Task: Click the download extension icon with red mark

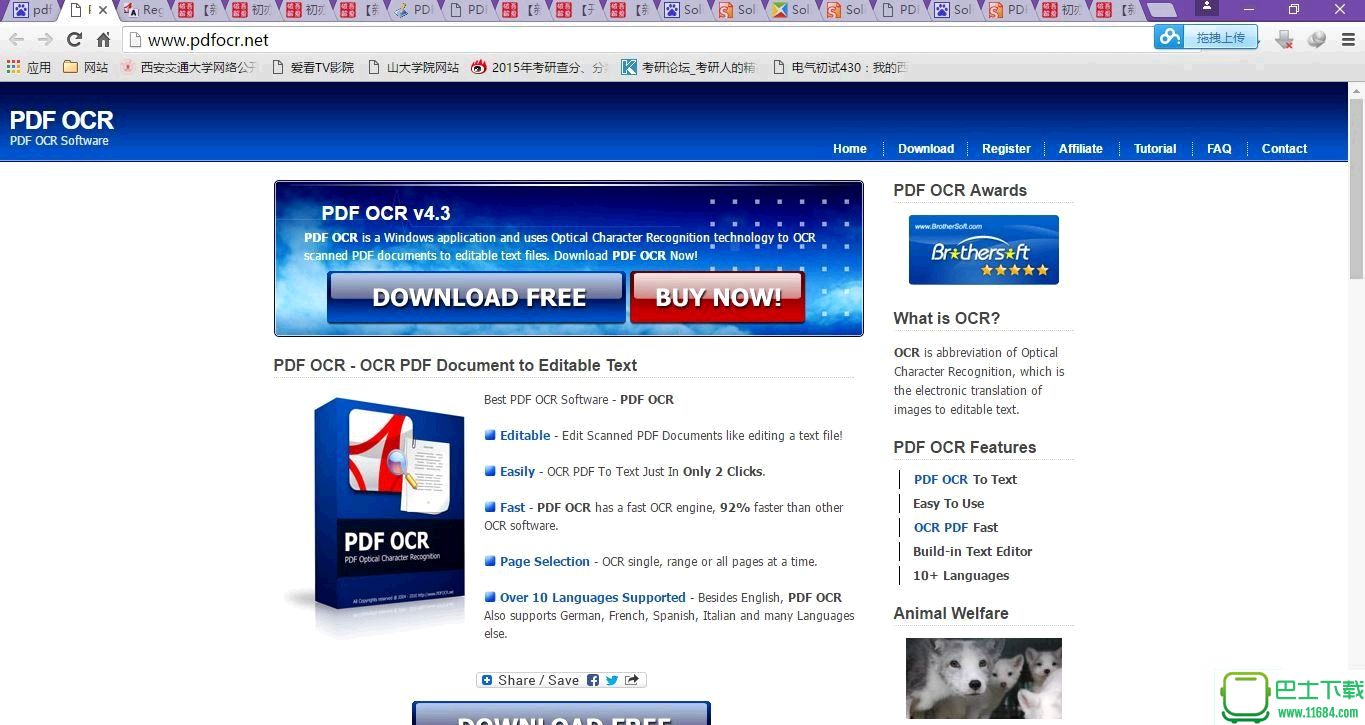Action: point(1284,40)
